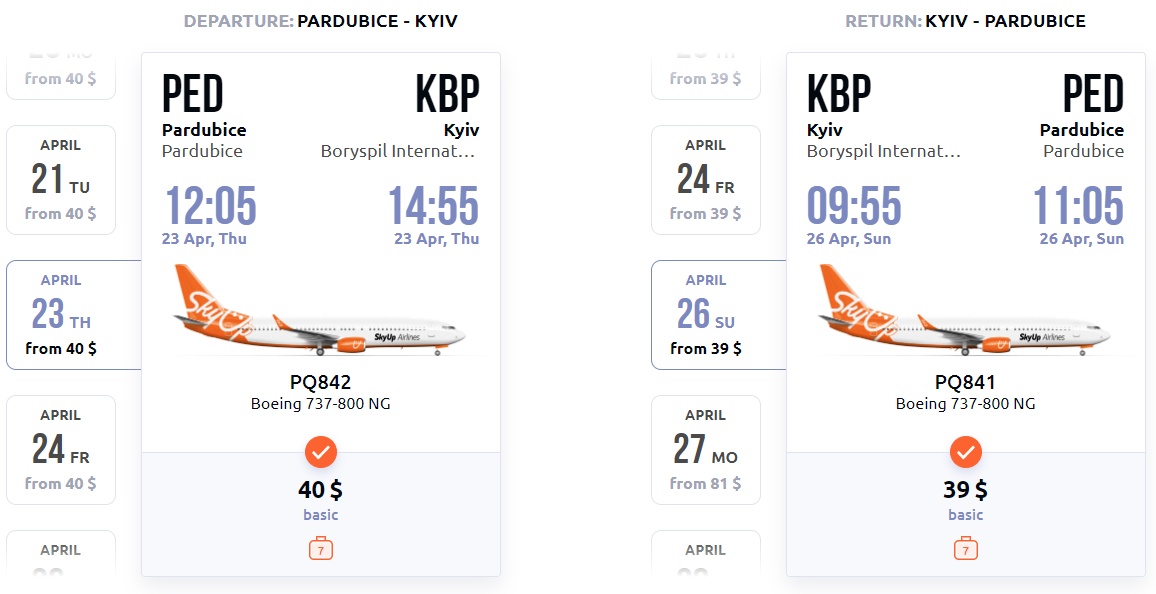Image resolution: width=1156 pixels, height=594 pixels.
Task: Select April 24 FR return date from 39 $
Action: point(706,180)
